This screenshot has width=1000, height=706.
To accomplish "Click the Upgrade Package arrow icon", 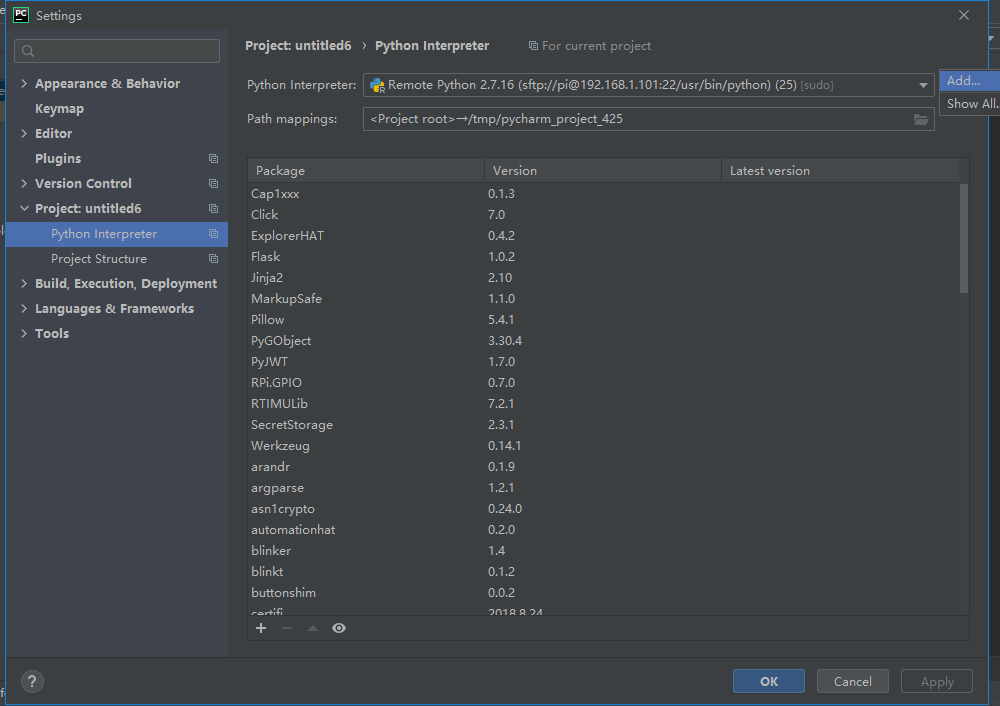I will click(311, 628).
